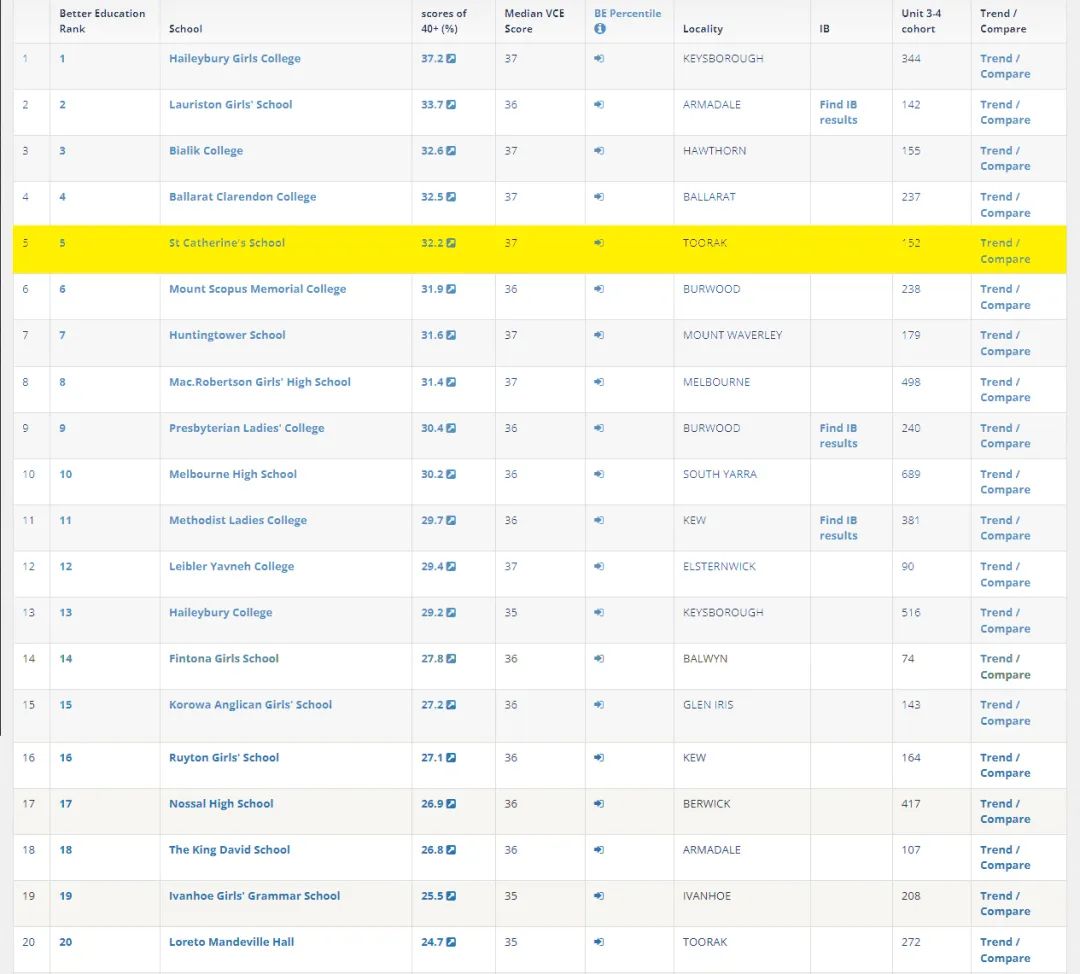Open Methodist Ladies College link
This screenshot has width=1080, height=974.
pos(238,521)
